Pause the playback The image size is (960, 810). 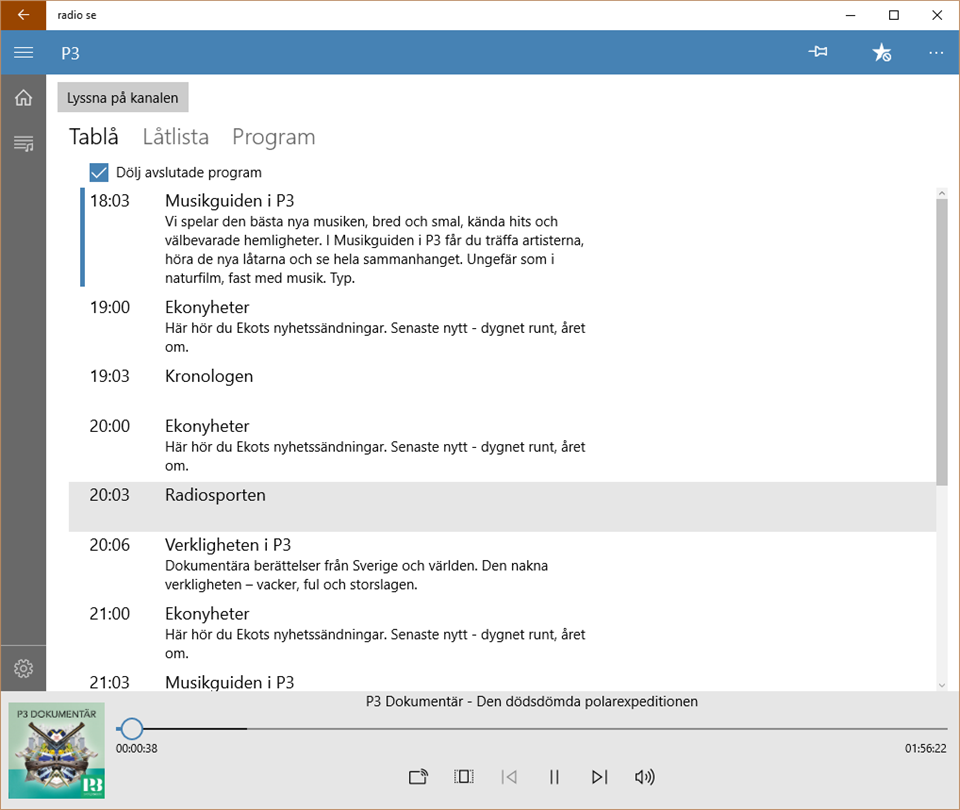[x=554, y=777]
